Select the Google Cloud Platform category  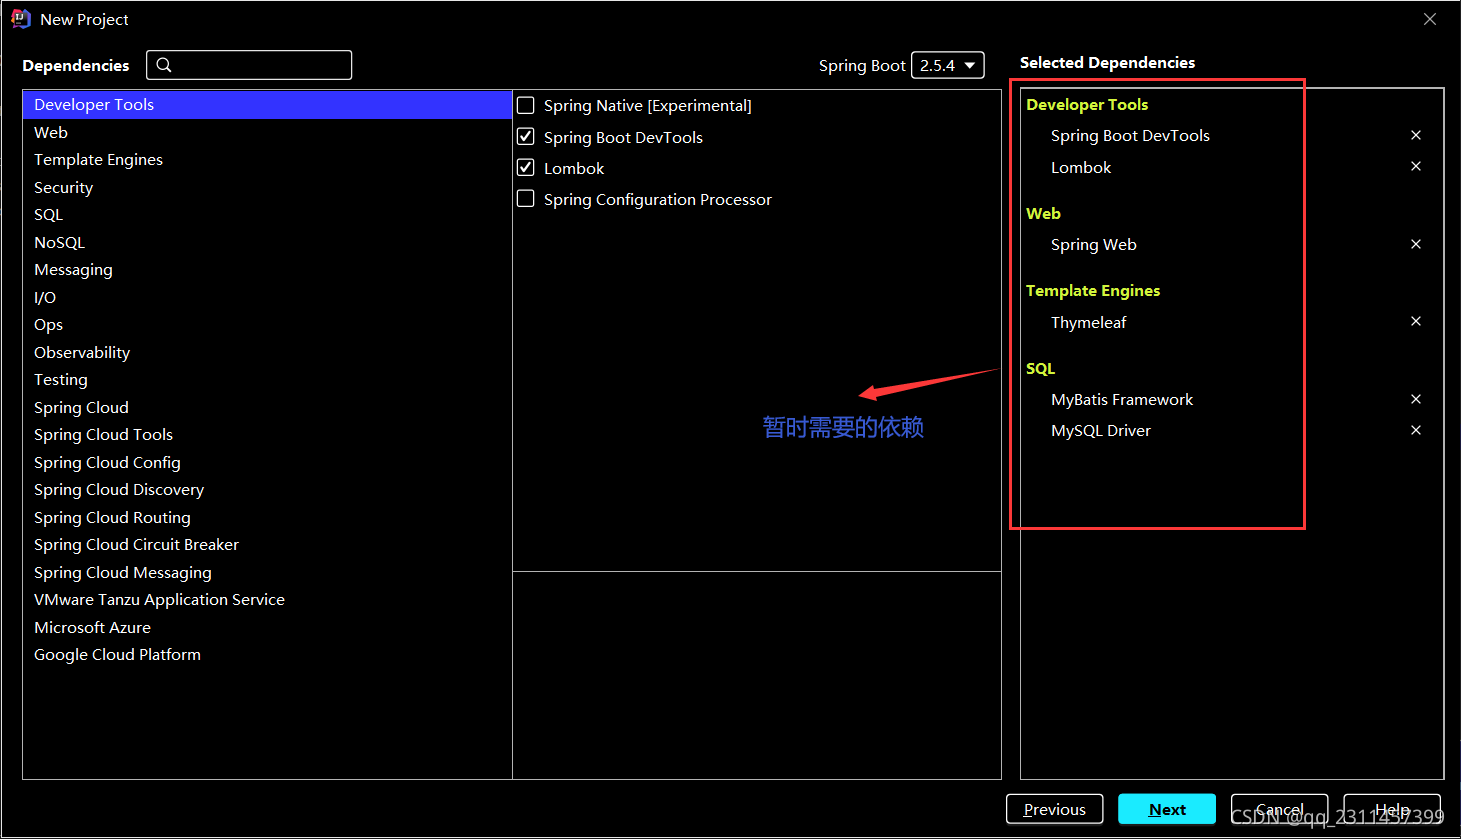click(267, 655)
